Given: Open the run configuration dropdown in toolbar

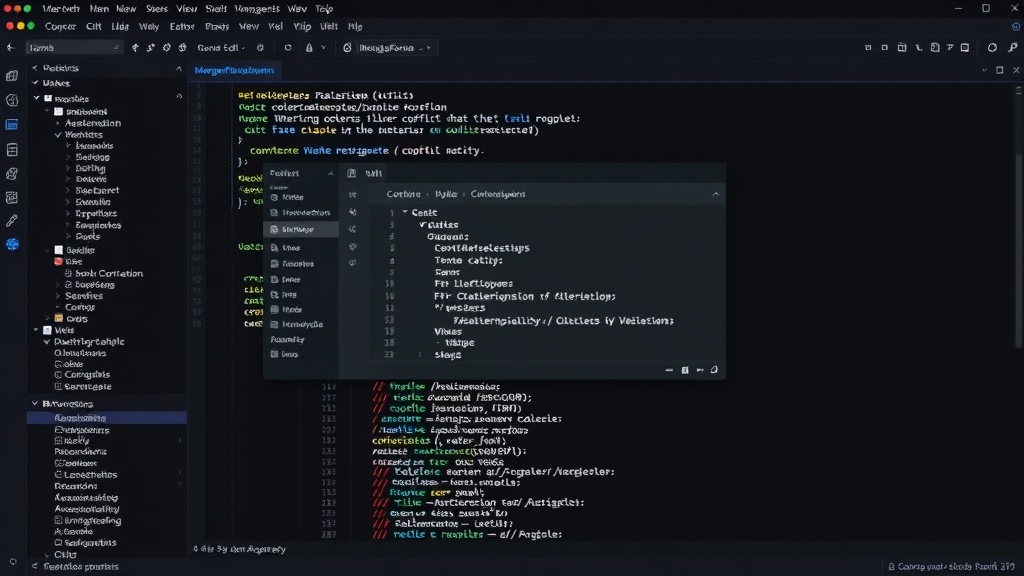Looking at the screenshot, I should point(394,48).
